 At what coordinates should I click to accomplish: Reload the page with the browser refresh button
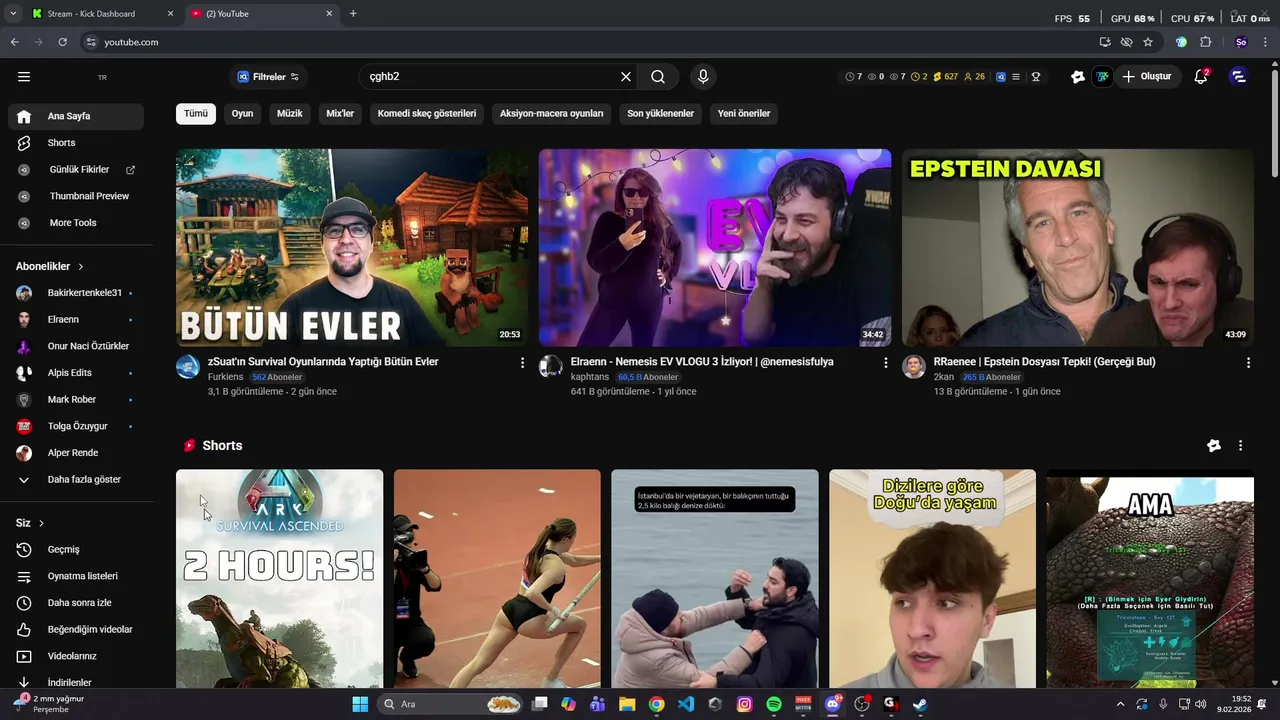click(x=62, y=42)
